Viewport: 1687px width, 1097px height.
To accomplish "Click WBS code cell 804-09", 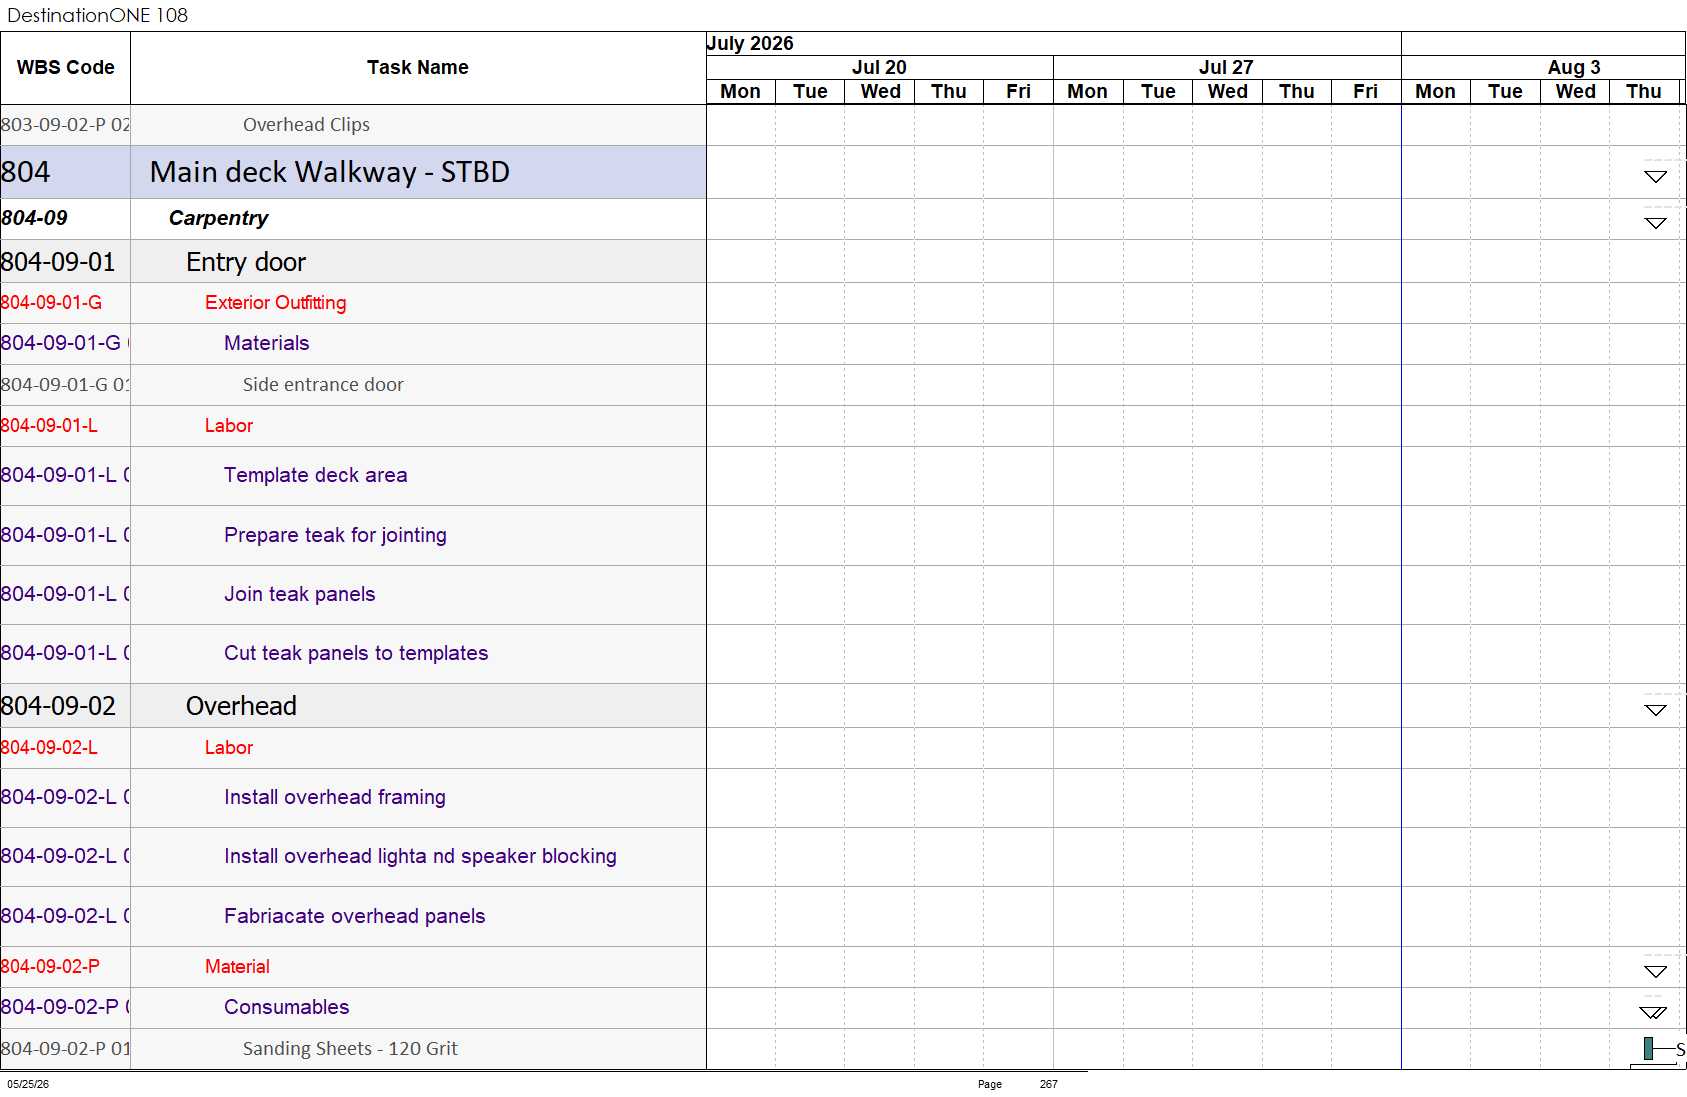I will (x=66, y=218).
